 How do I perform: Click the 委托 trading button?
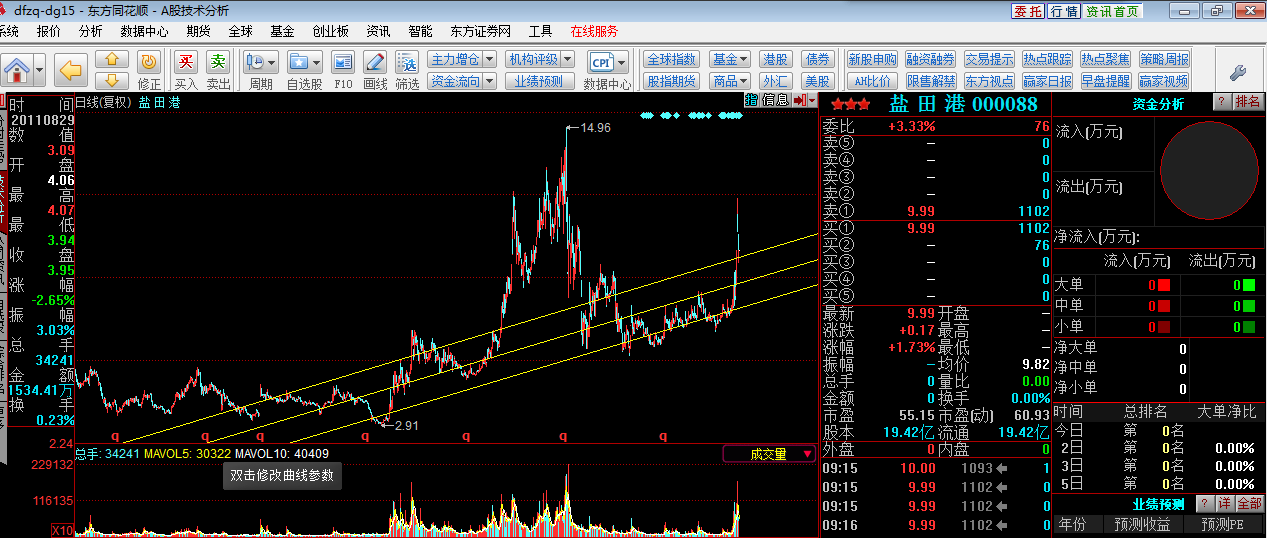point(1028,11)
